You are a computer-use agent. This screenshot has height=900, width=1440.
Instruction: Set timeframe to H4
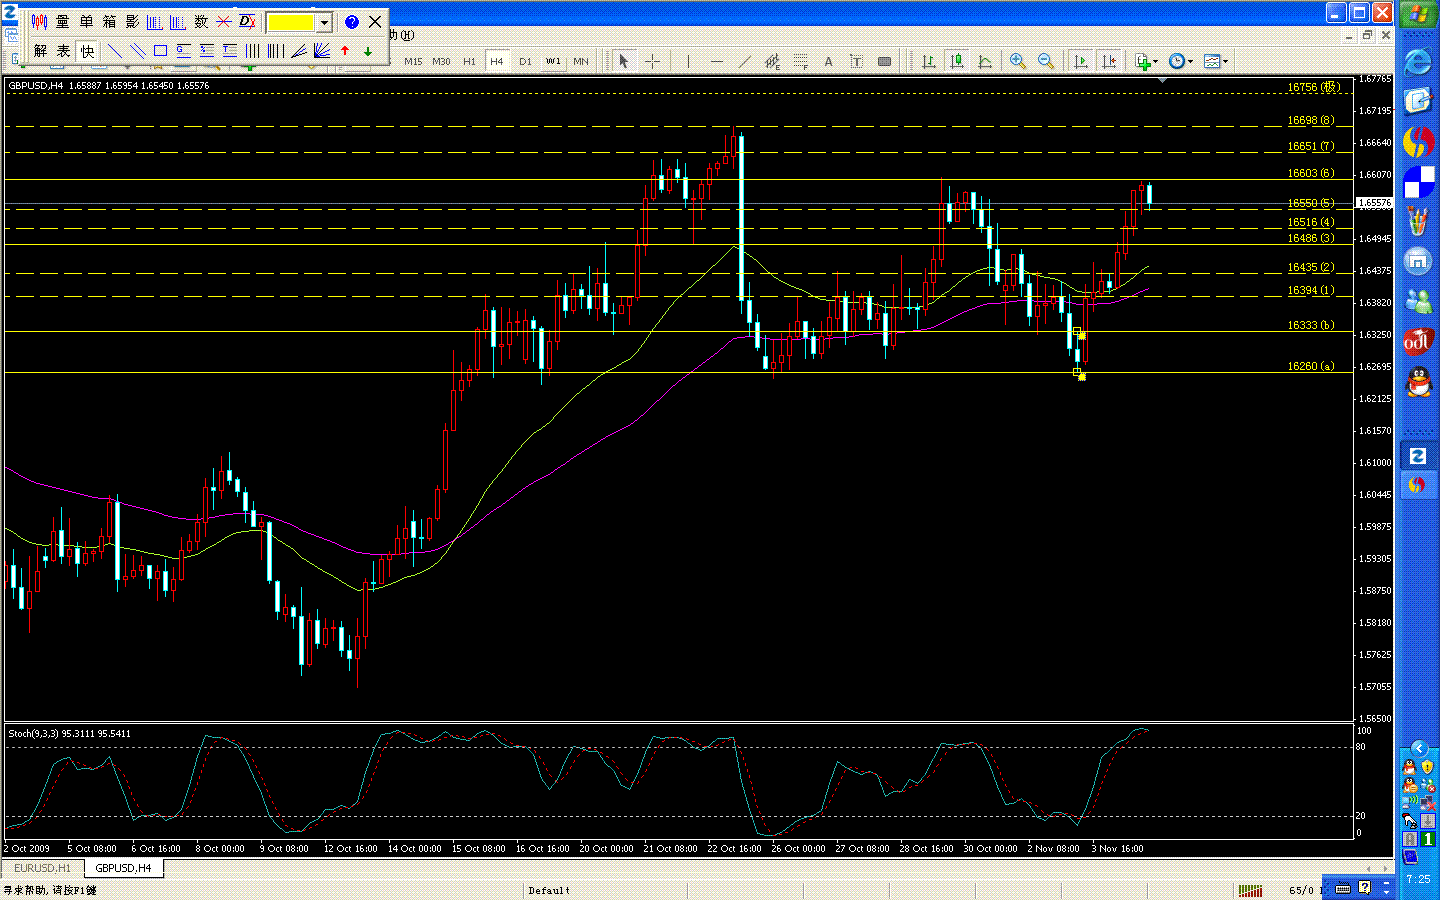pyautogui.click(x=496, y=61)
